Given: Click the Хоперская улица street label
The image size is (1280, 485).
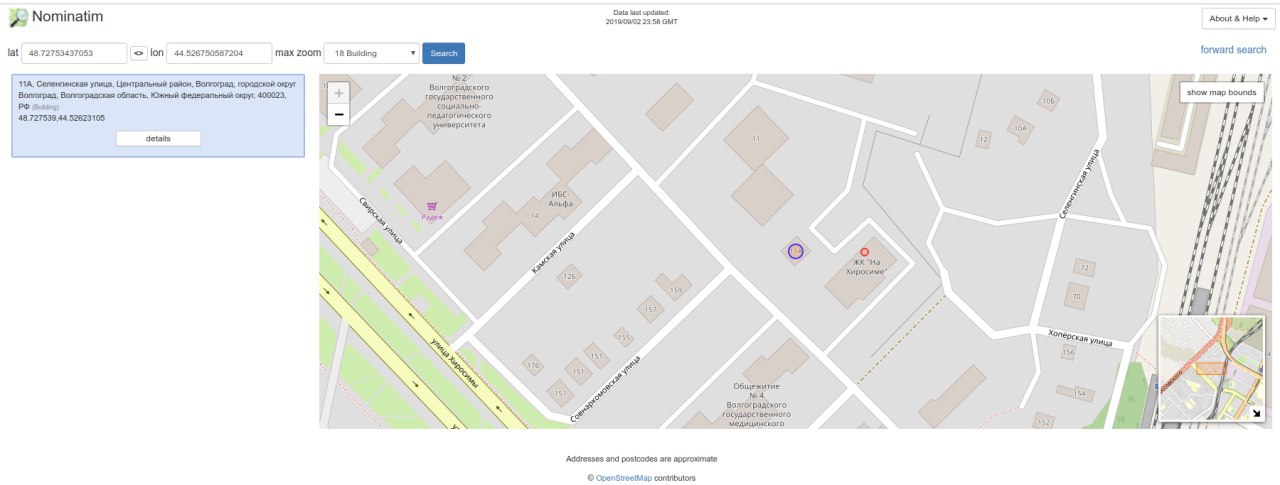Looking at the screenshot, I should click(1079, 337).
